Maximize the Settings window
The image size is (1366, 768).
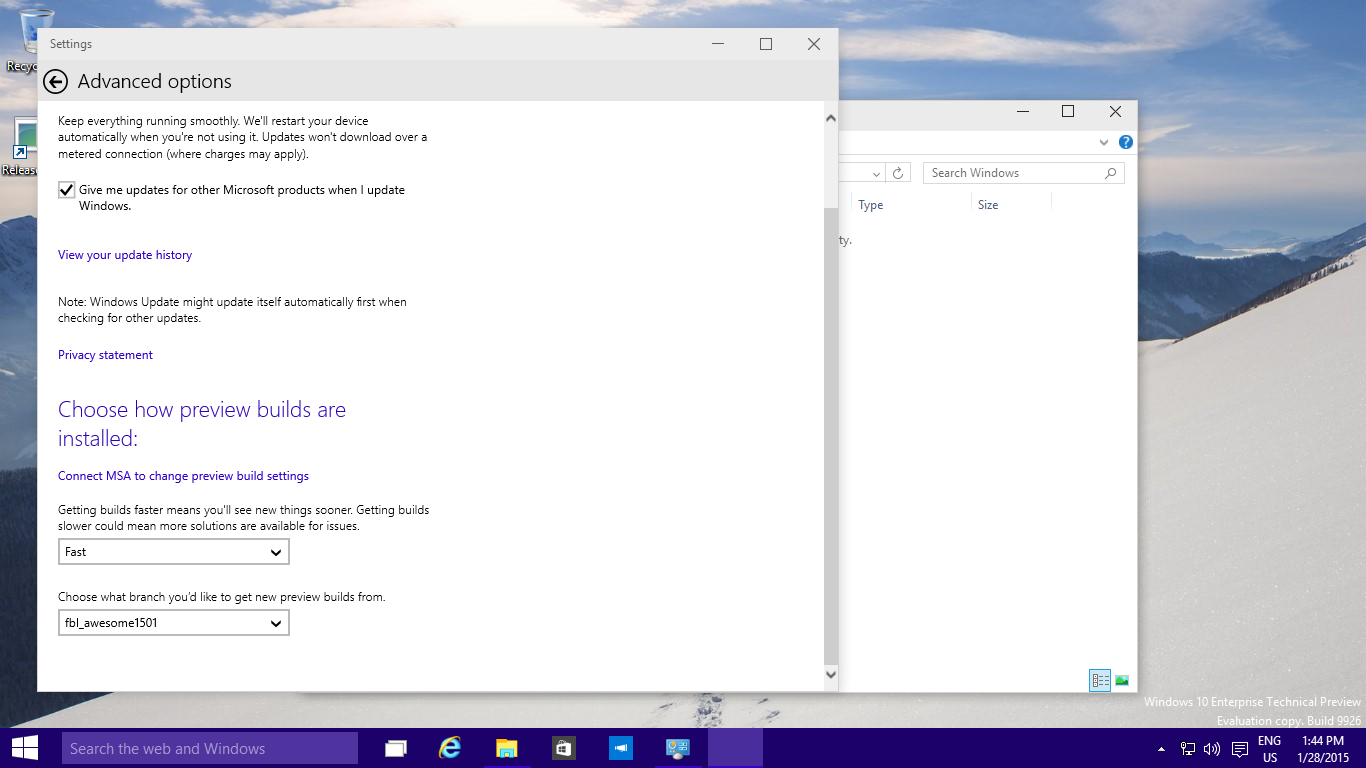766,44
